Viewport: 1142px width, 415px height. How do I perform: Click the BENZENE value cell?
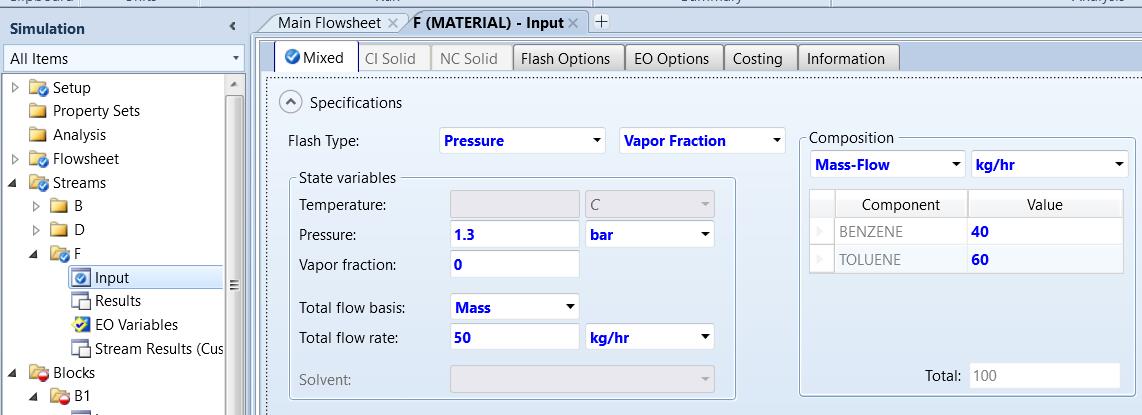pyautogui.click(x=1040, y=232)
